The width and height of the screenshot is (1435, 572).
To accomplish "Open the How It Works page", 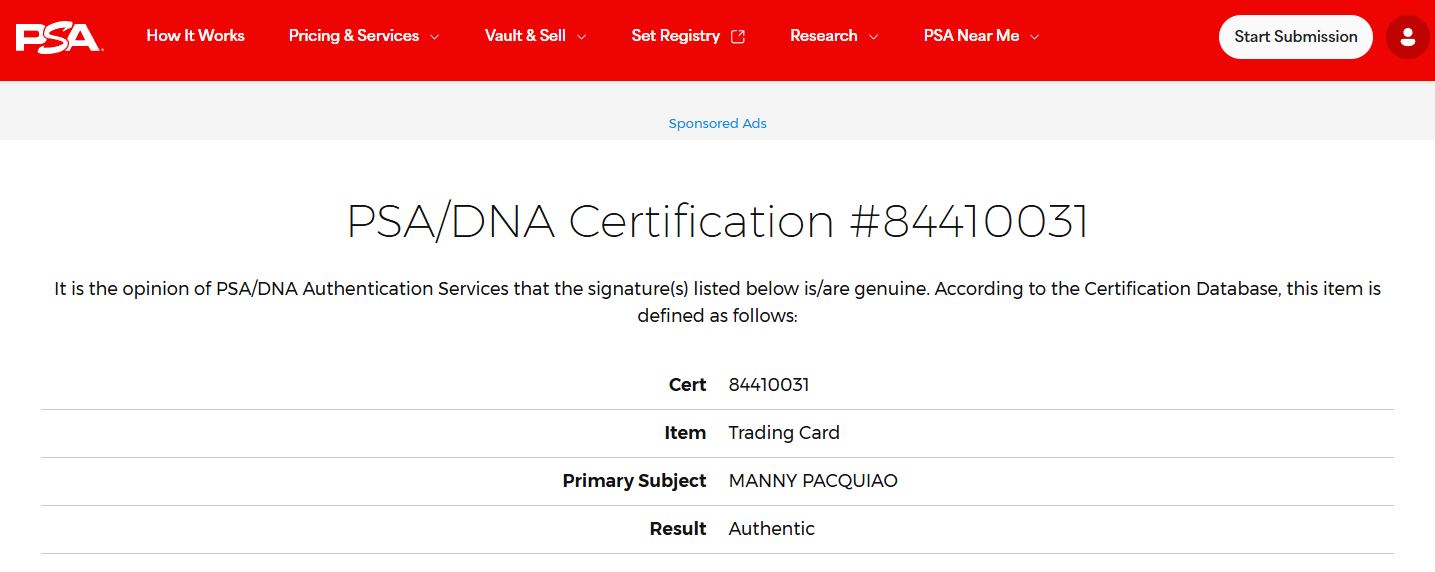I will point(195,36).
